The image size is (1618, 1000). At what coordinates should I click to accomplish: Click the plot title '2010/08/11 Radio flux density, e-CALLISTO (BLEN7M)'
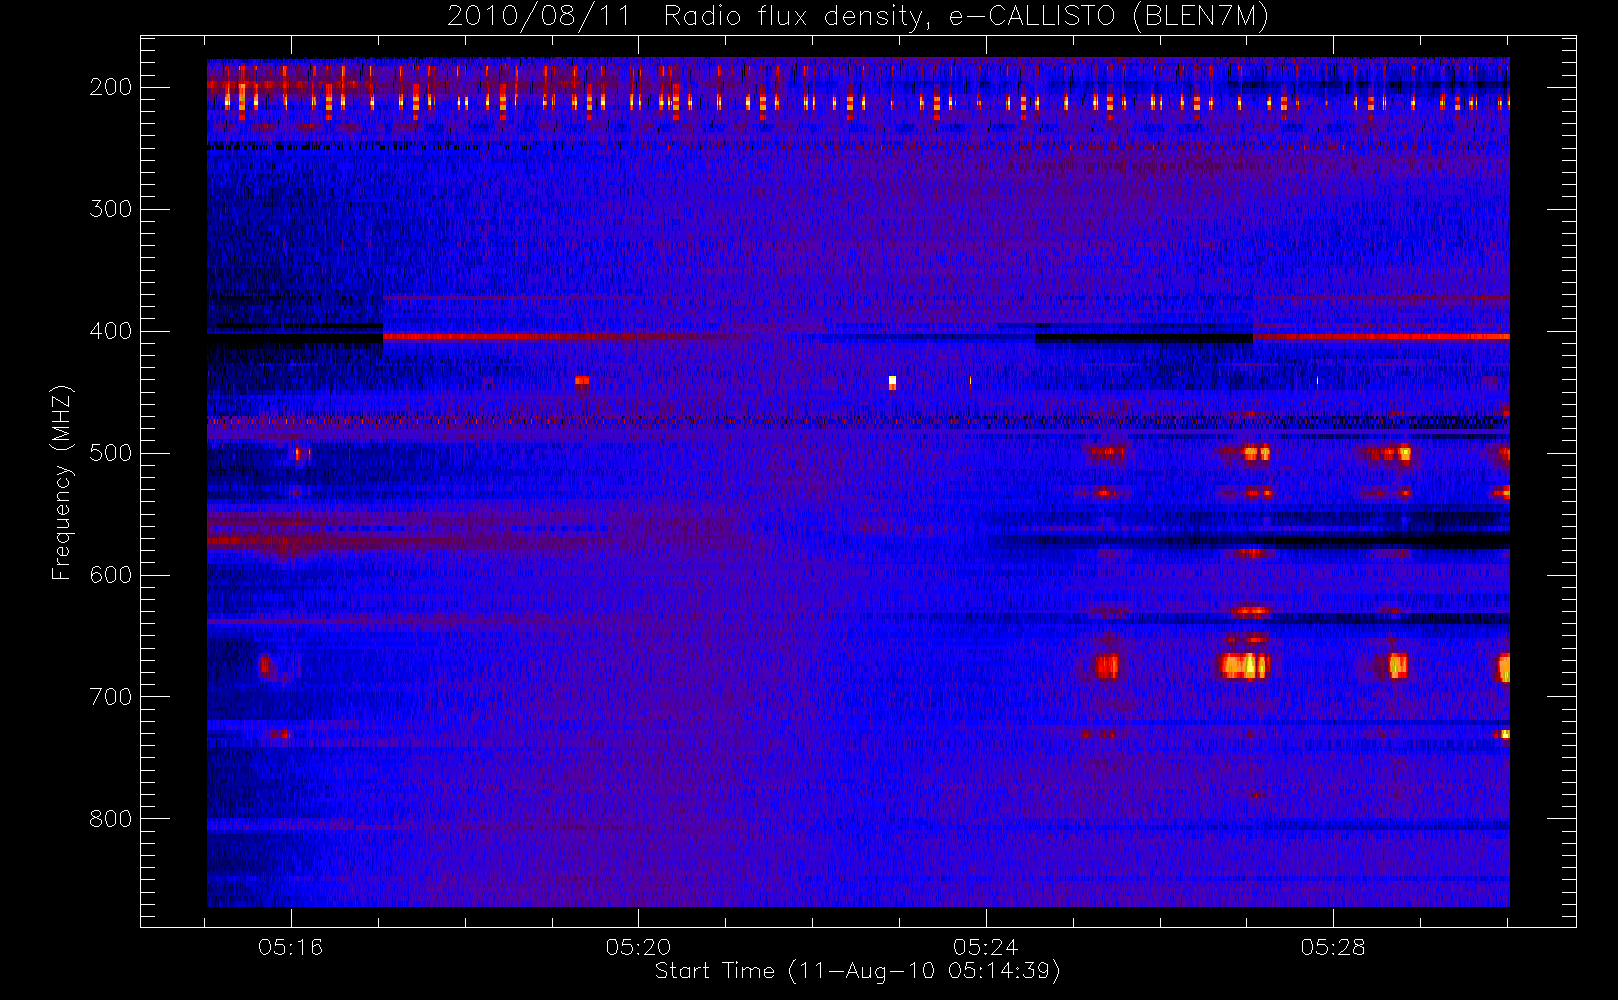(857, 17)
